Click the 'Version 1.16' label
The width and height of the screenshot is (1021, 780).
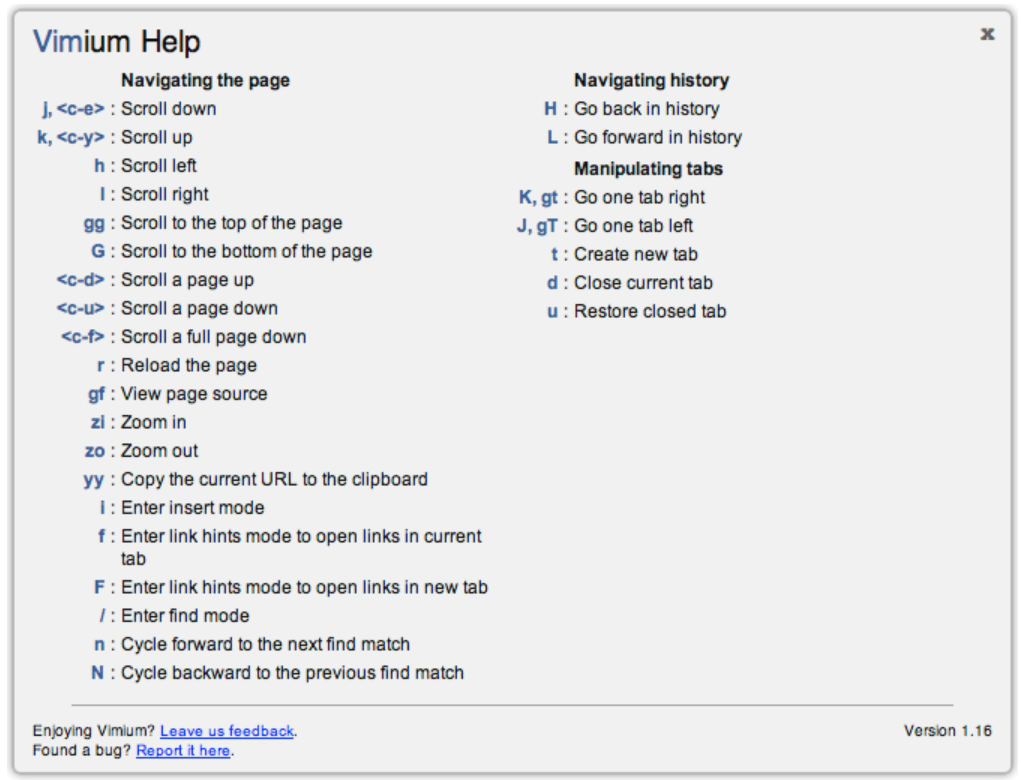pyautogui.click(x=947, y=731)
